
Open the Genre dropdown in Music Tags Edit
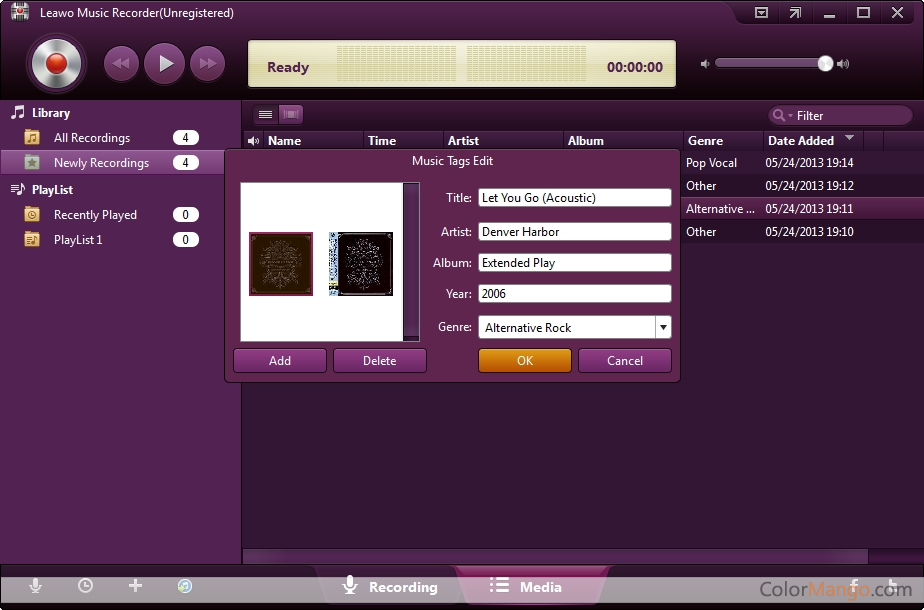click(x=662, y=327)
